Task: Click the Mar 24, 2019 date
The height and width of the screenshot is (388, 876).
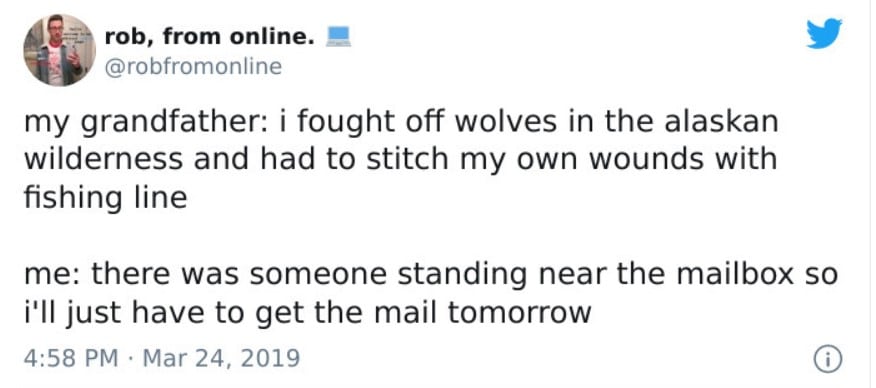Action: coord(221,357)
